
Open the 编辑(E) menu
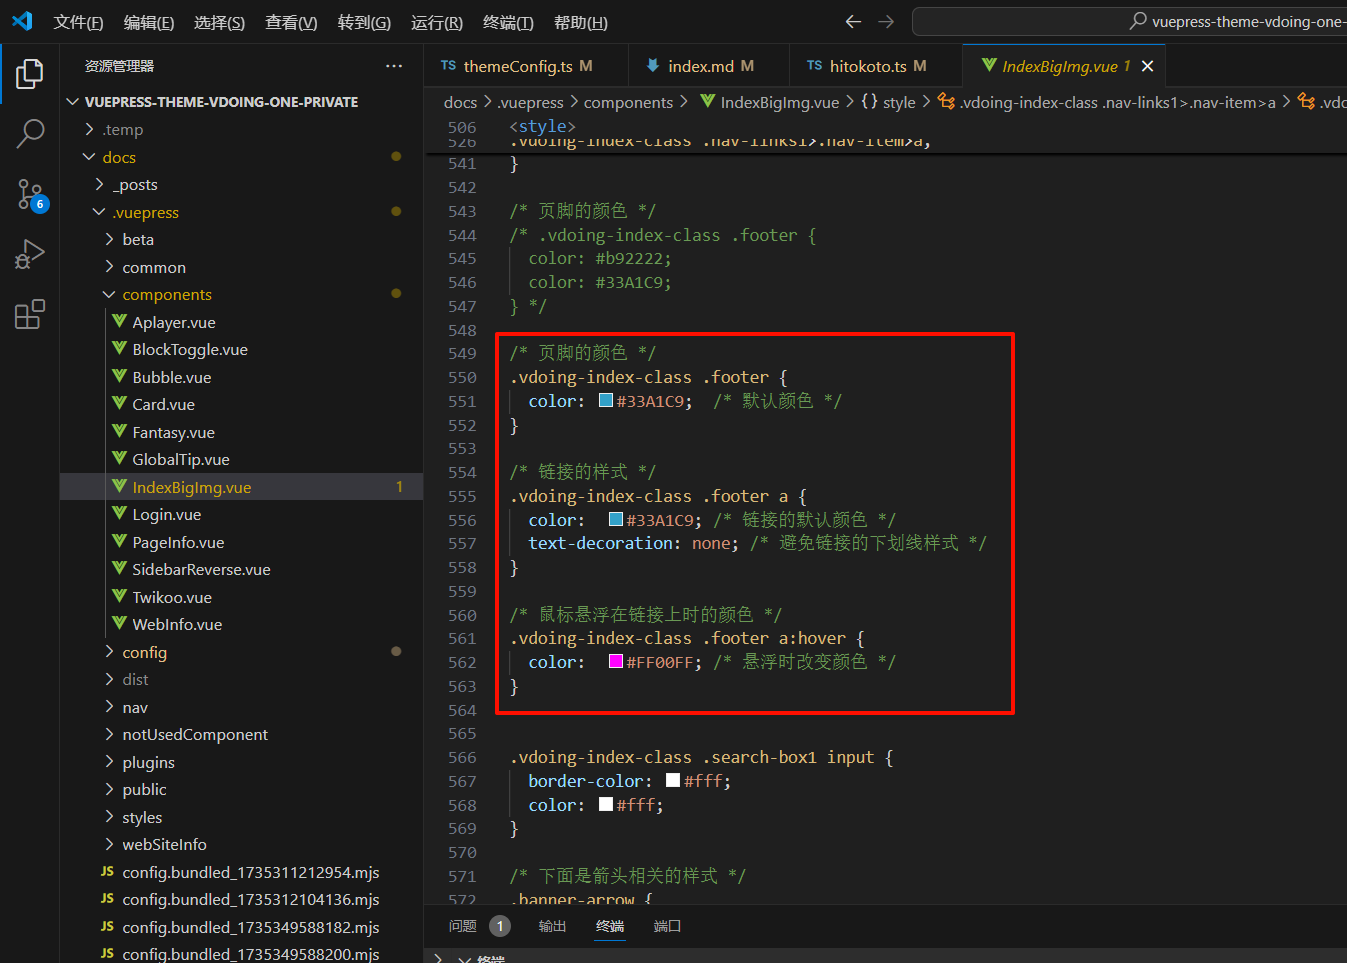[x=149, y=22]
